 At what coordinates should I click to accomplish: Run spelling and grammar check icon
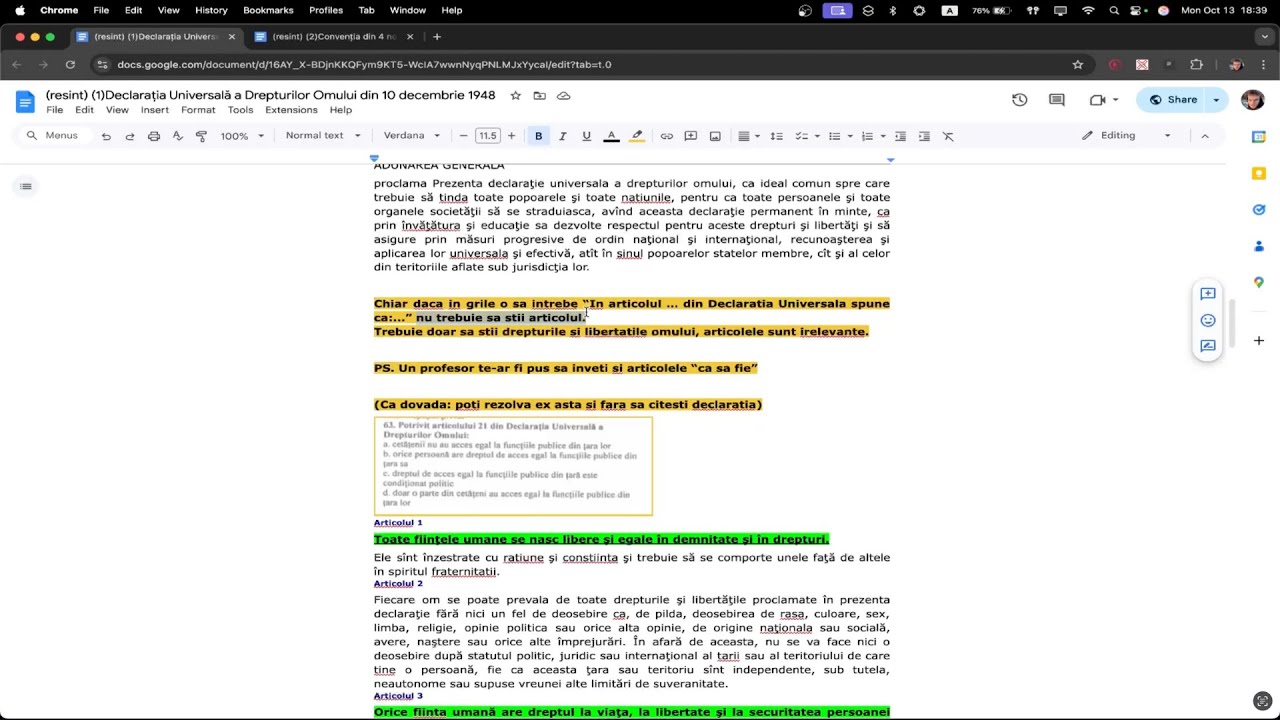coord(178,136)
